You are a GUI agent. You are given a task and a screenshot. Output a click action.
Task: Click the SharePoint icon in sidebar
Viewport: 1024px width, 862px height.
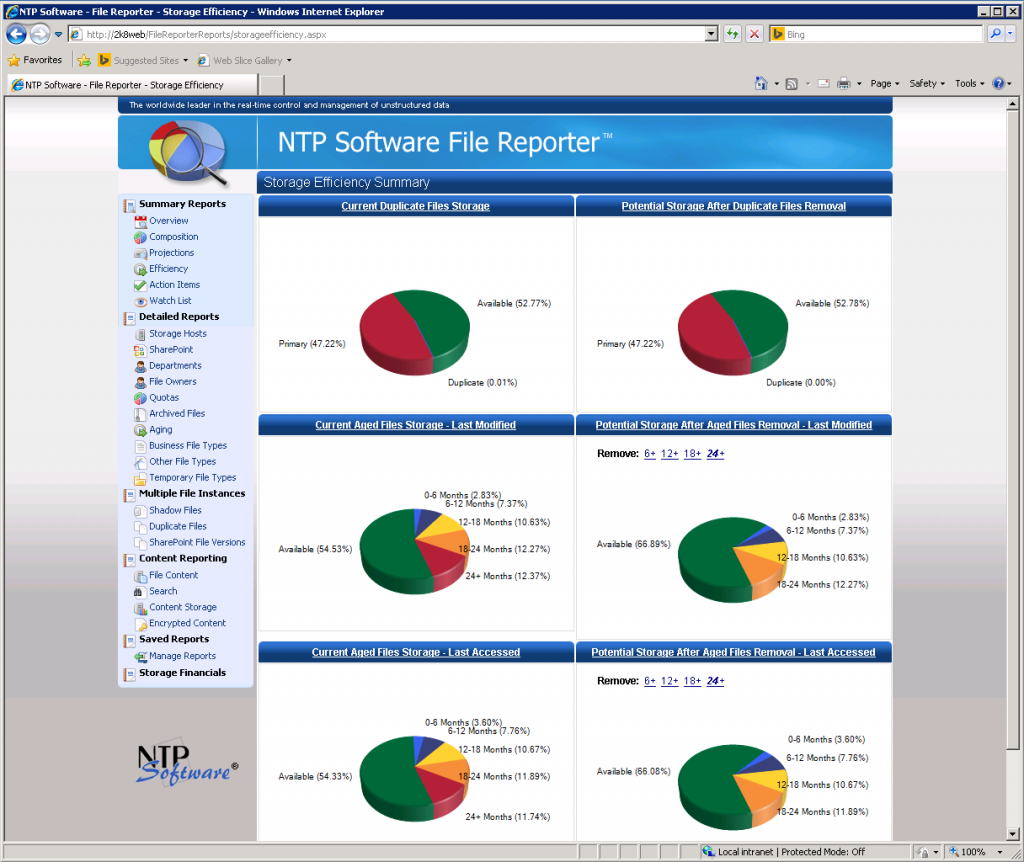140,350
